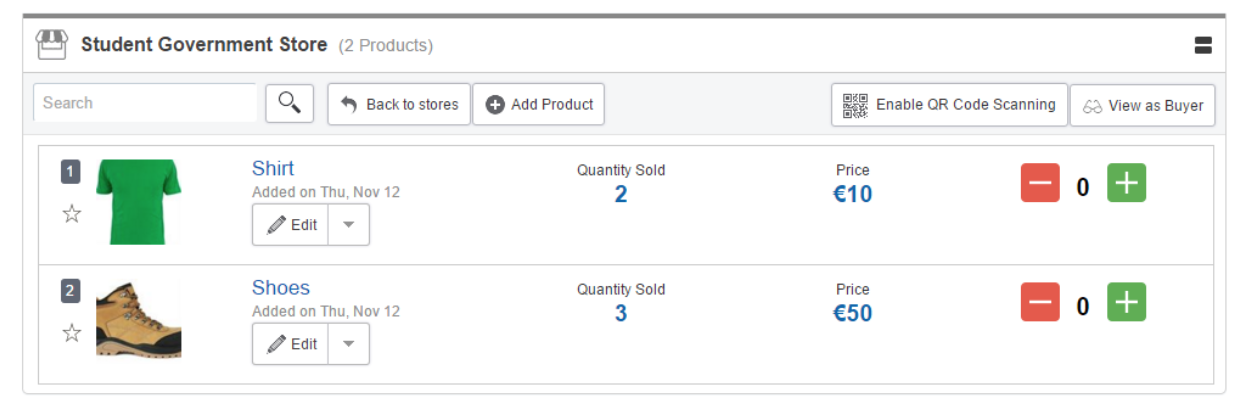Image resolution: width=1248 pixels, height=414 pixels.
Task: Star the Shoes product as favorite
Action: 72,333
